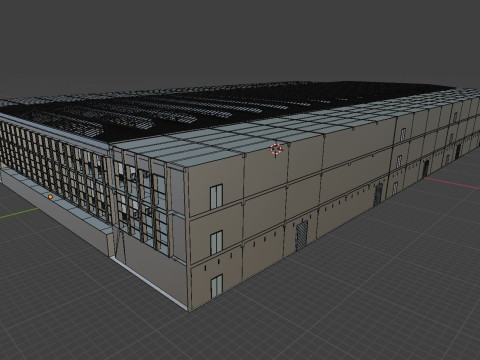Click the red-white 3D cursor on roof edge
This screenshot has width=480, height=360.
pos(276,149)
